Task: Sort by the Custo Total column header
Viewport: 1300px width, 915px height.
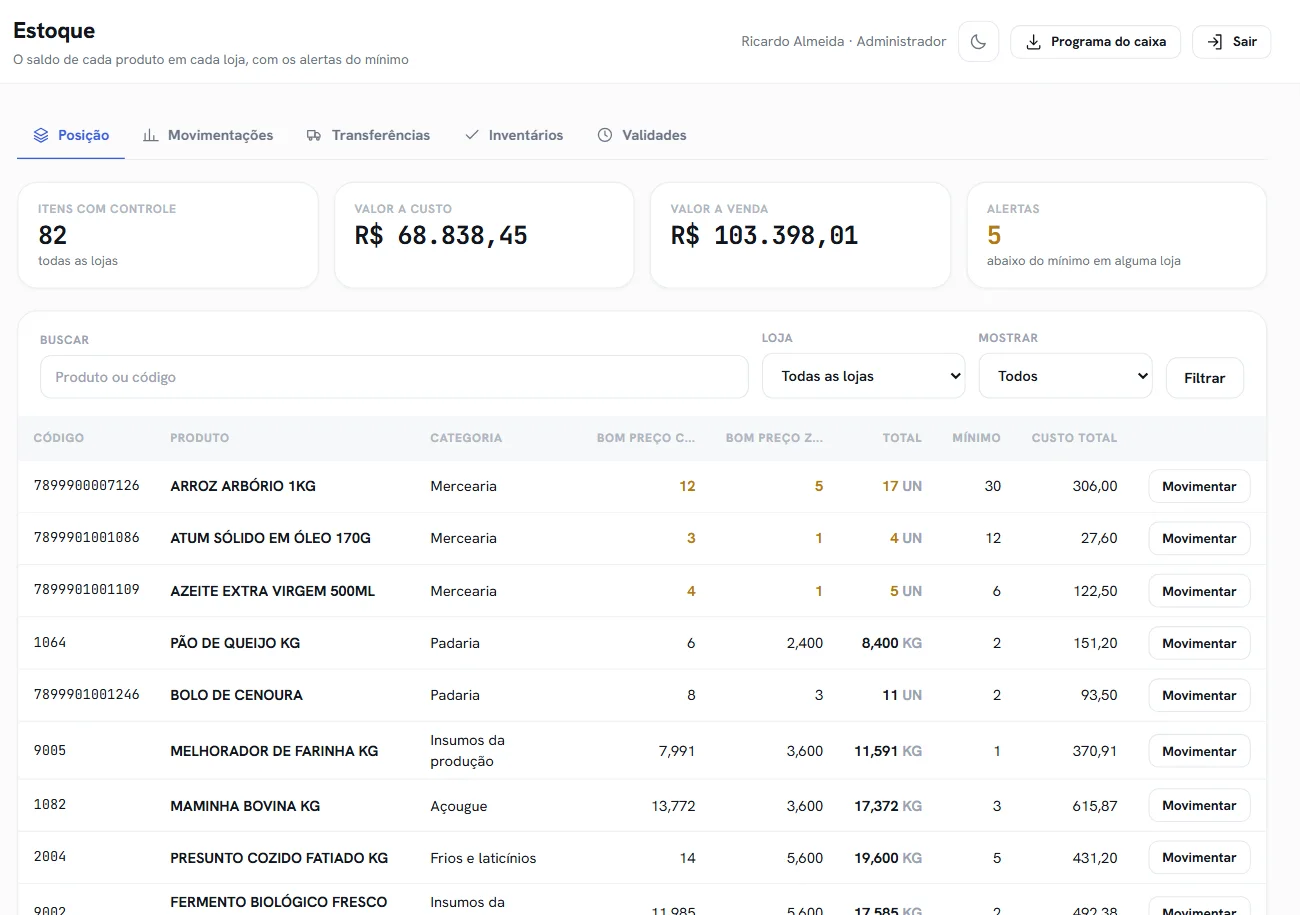Action: [1074, 438]
